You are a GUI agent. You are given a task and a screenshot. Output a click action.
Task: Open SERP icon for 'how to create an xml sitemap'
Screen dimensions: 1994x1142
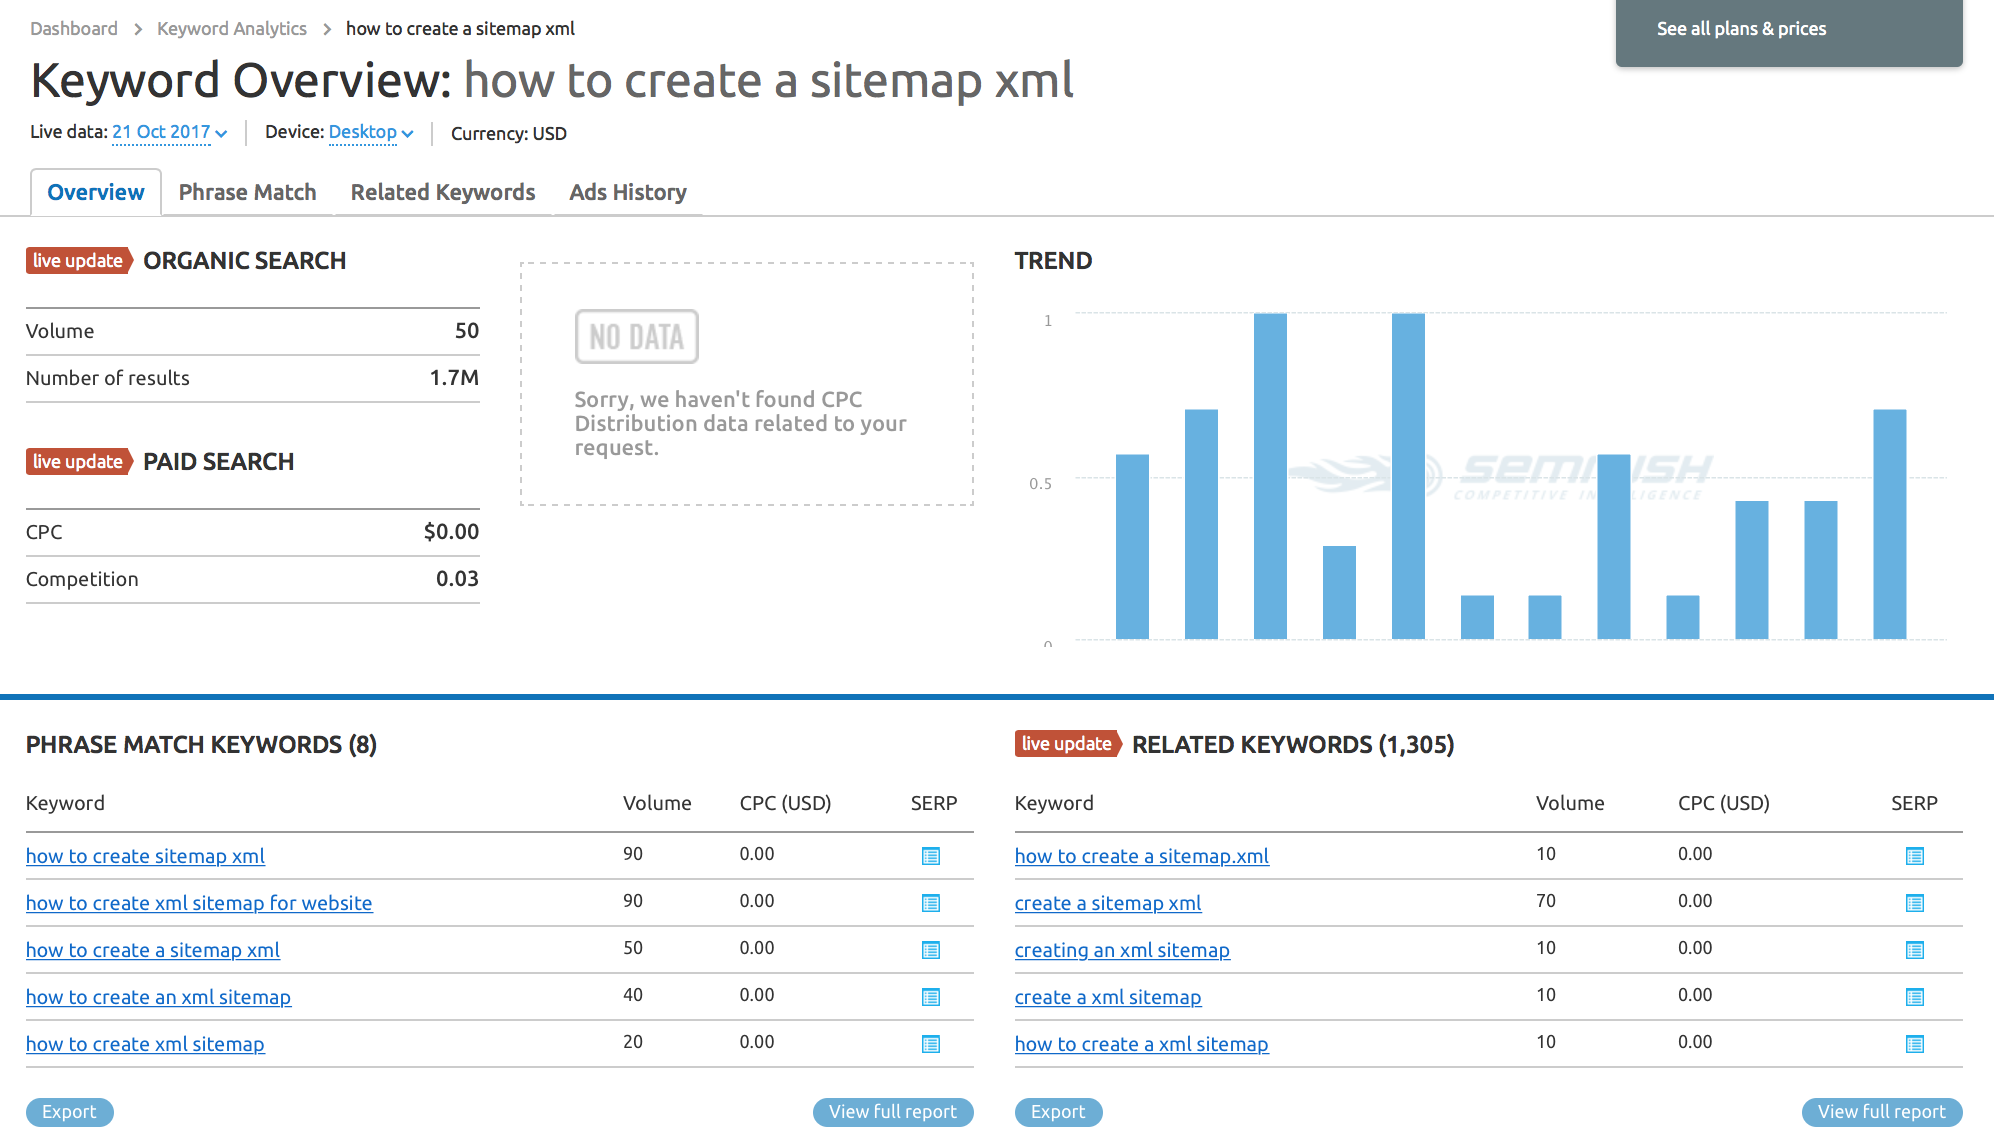930,997
